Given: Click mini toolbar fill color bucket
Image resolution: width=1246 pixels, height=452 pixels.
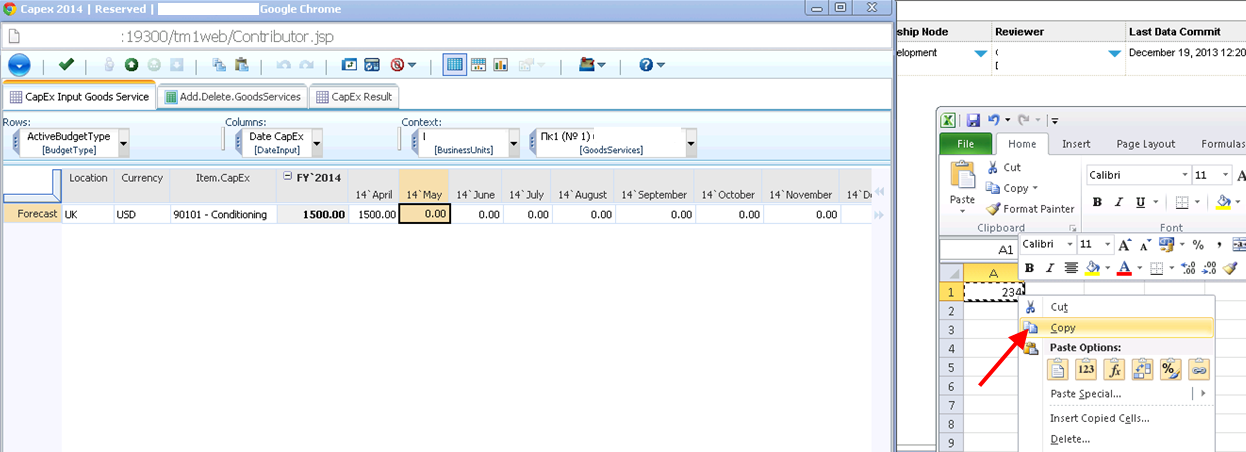Looking at the screenshot, I should [x=1093, y=268].
